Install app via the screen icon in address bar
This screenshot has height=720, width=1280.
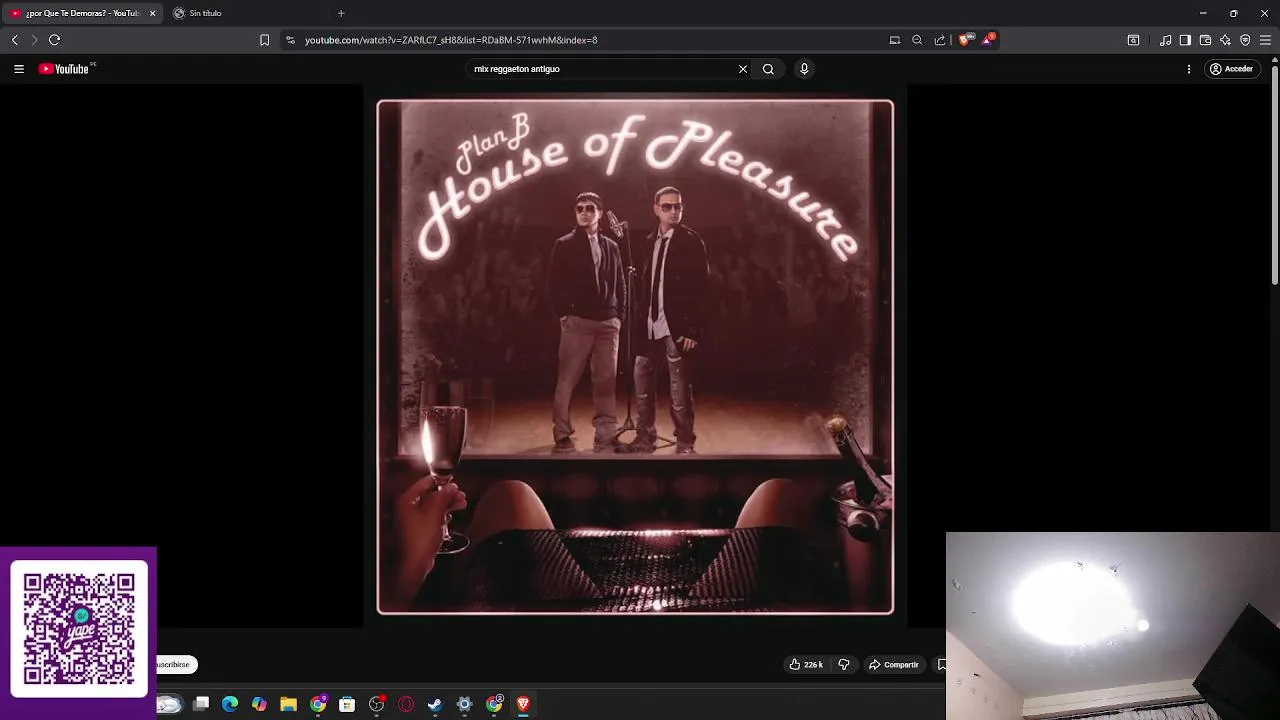click(x=895, y=40)
